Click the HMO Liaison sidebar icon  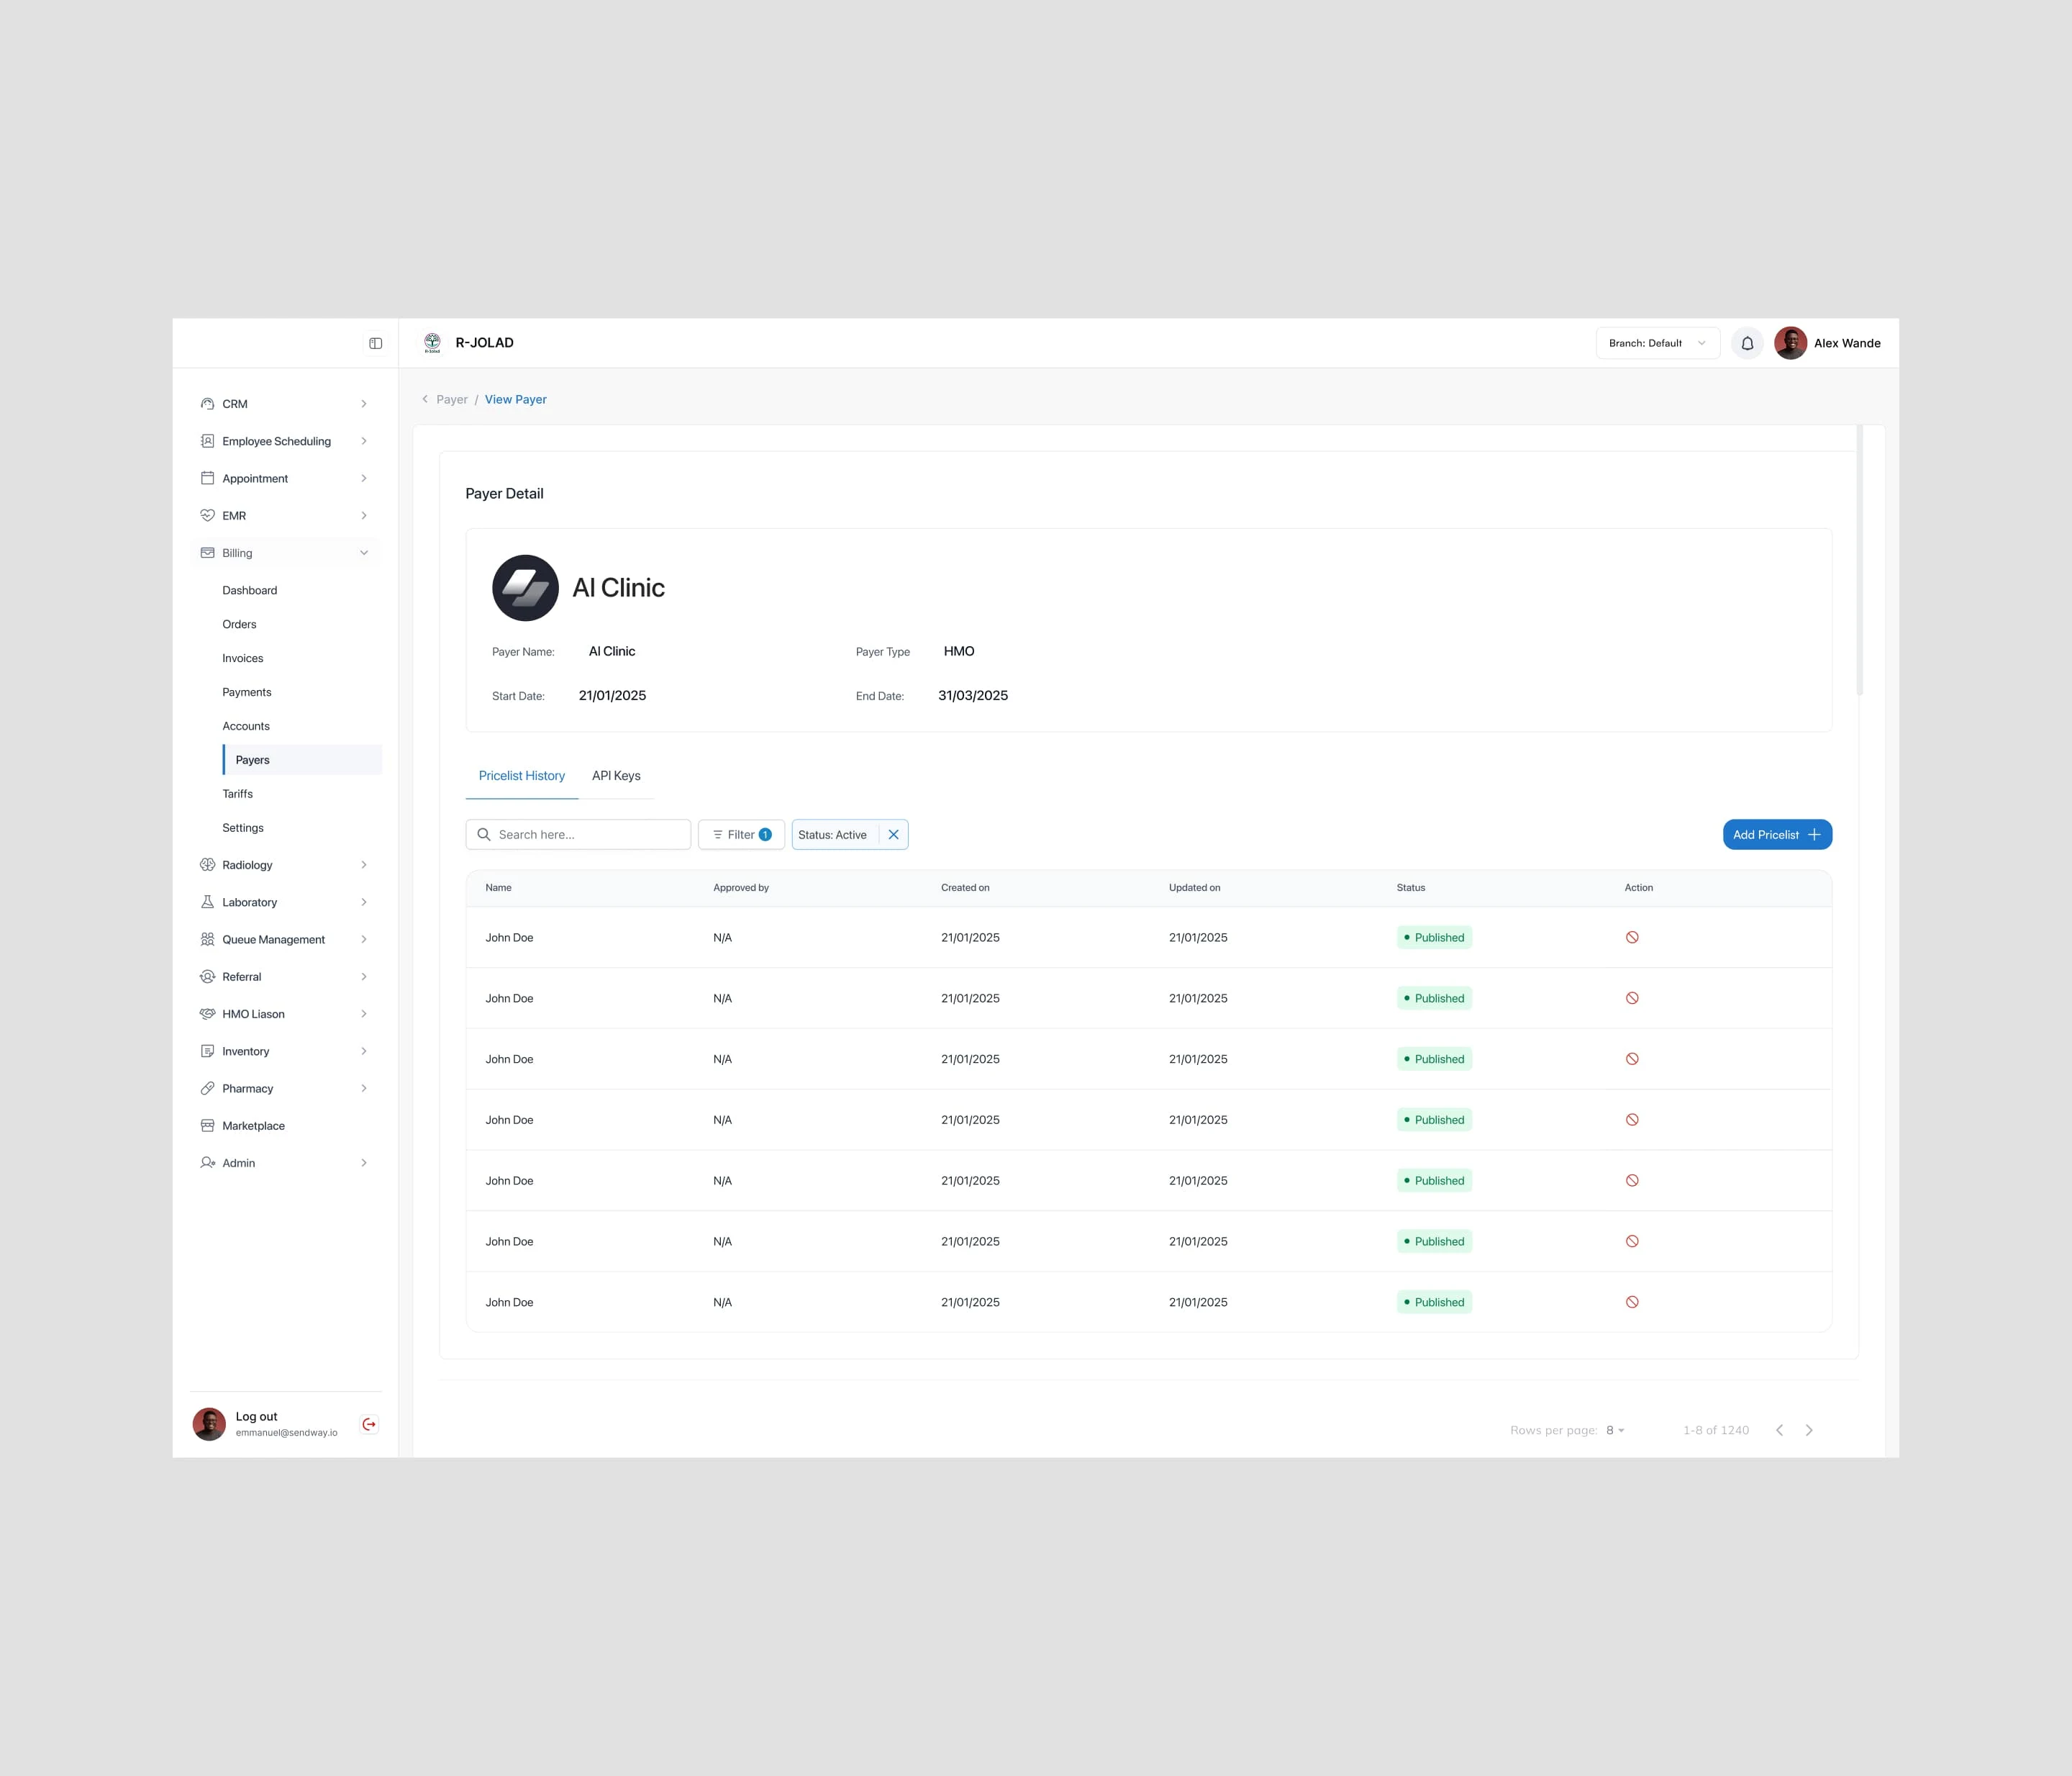pos(206,1013)
